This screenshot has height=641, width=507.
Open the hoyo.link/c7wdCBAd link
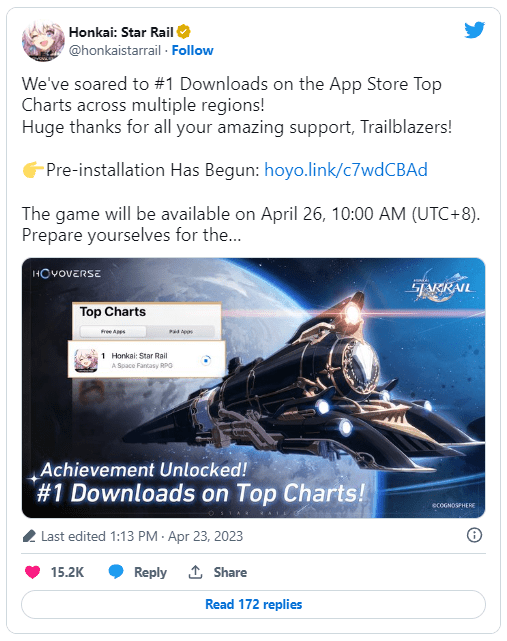[x=346, y=170]
